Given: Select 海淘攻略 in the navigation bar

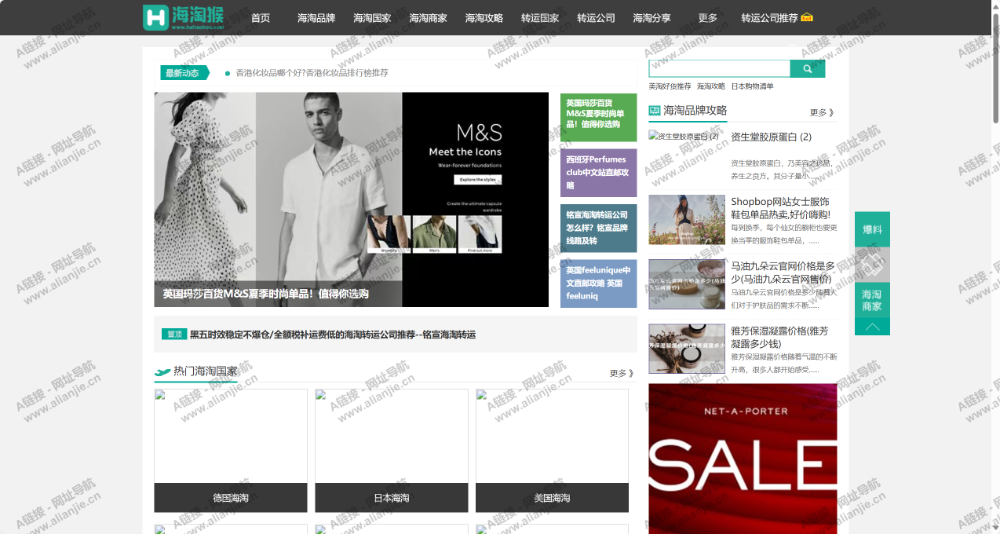Looking at the screenshot, I should coord(484,18).
